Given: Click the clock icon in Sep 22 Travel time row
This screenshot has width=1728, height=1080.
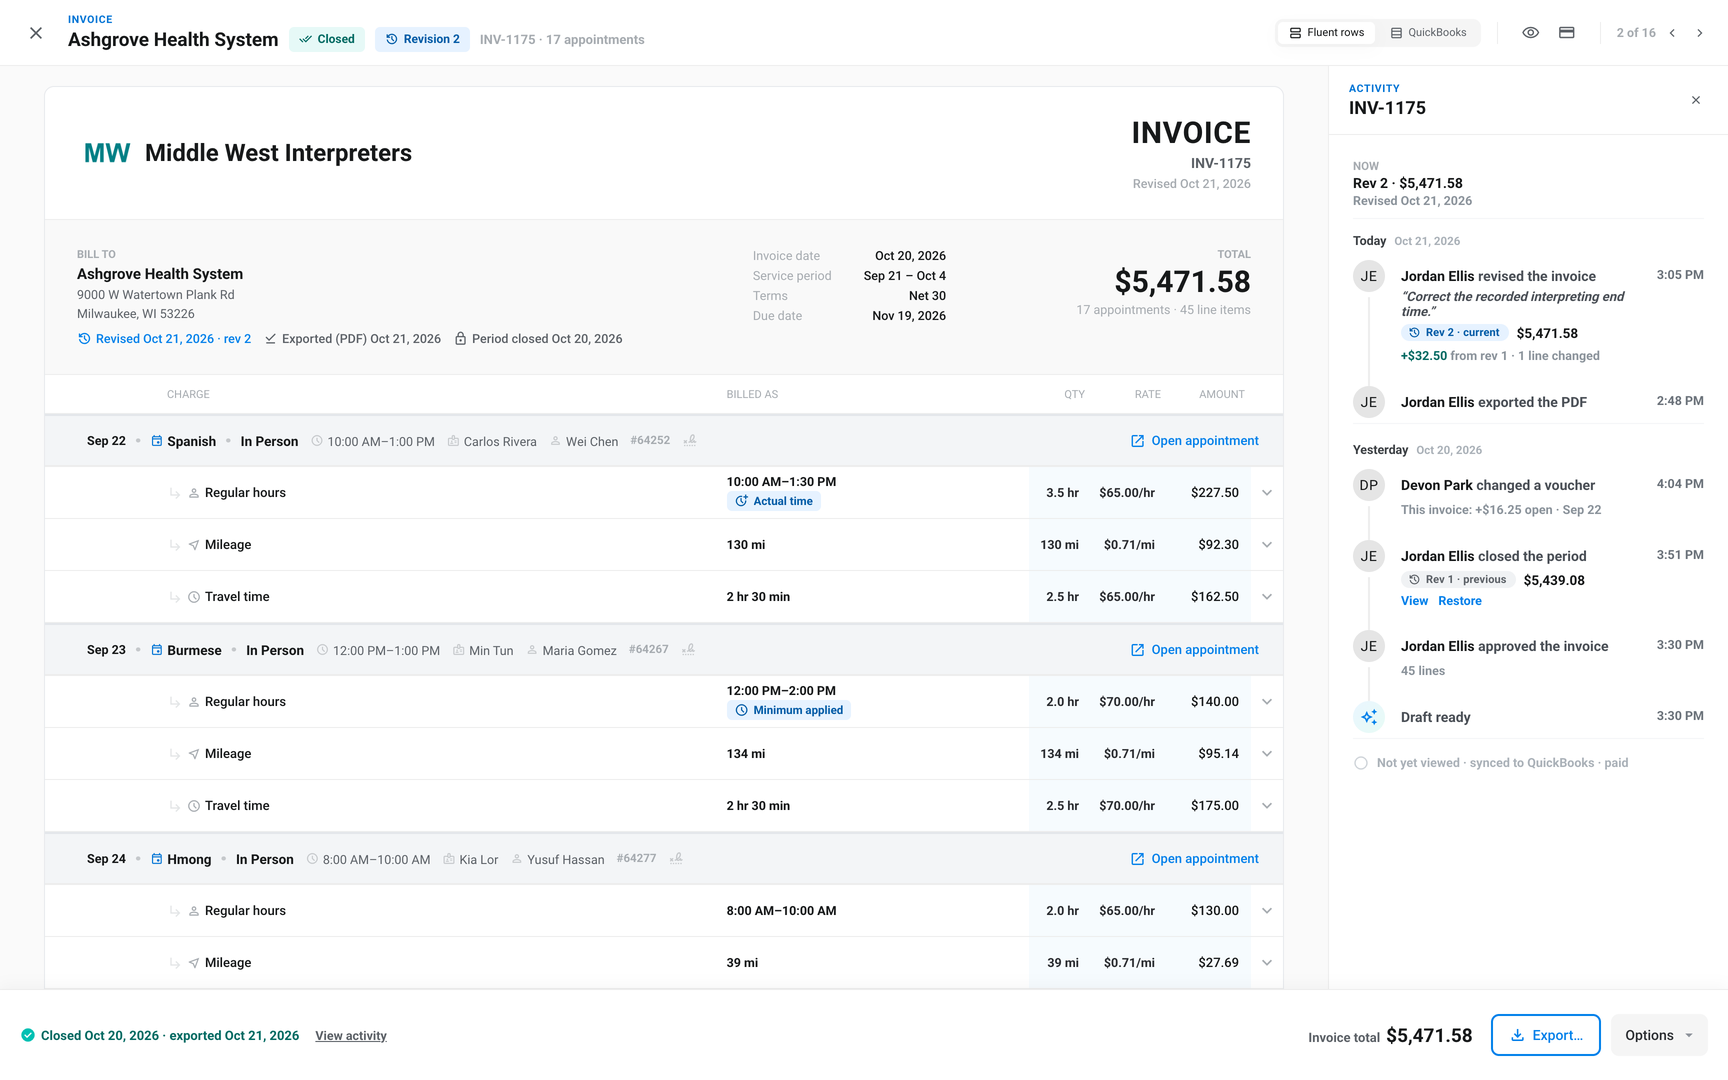Looking at the screenshot, I should 194,597.
